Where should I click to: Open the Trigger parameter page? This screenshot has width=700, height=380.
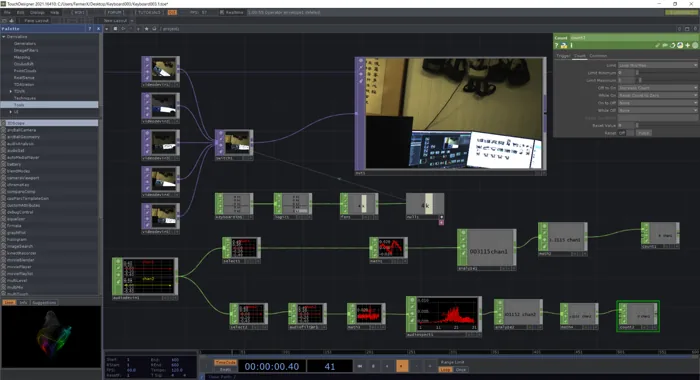(x=563, y=56)
